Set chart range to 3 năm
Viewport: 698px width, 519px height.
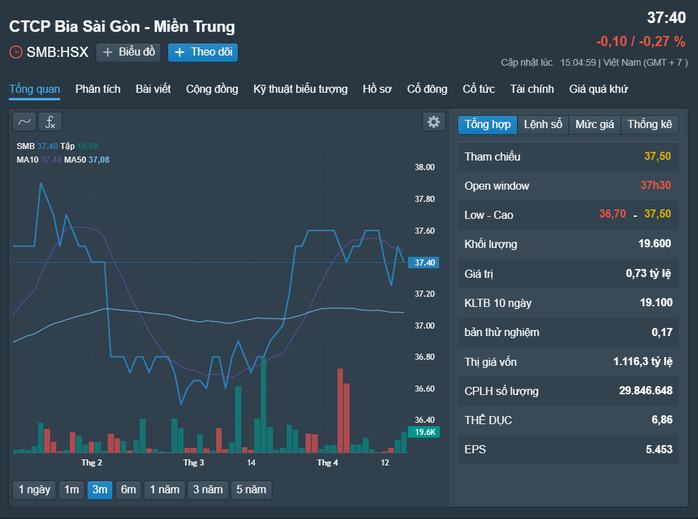[207, 490]
